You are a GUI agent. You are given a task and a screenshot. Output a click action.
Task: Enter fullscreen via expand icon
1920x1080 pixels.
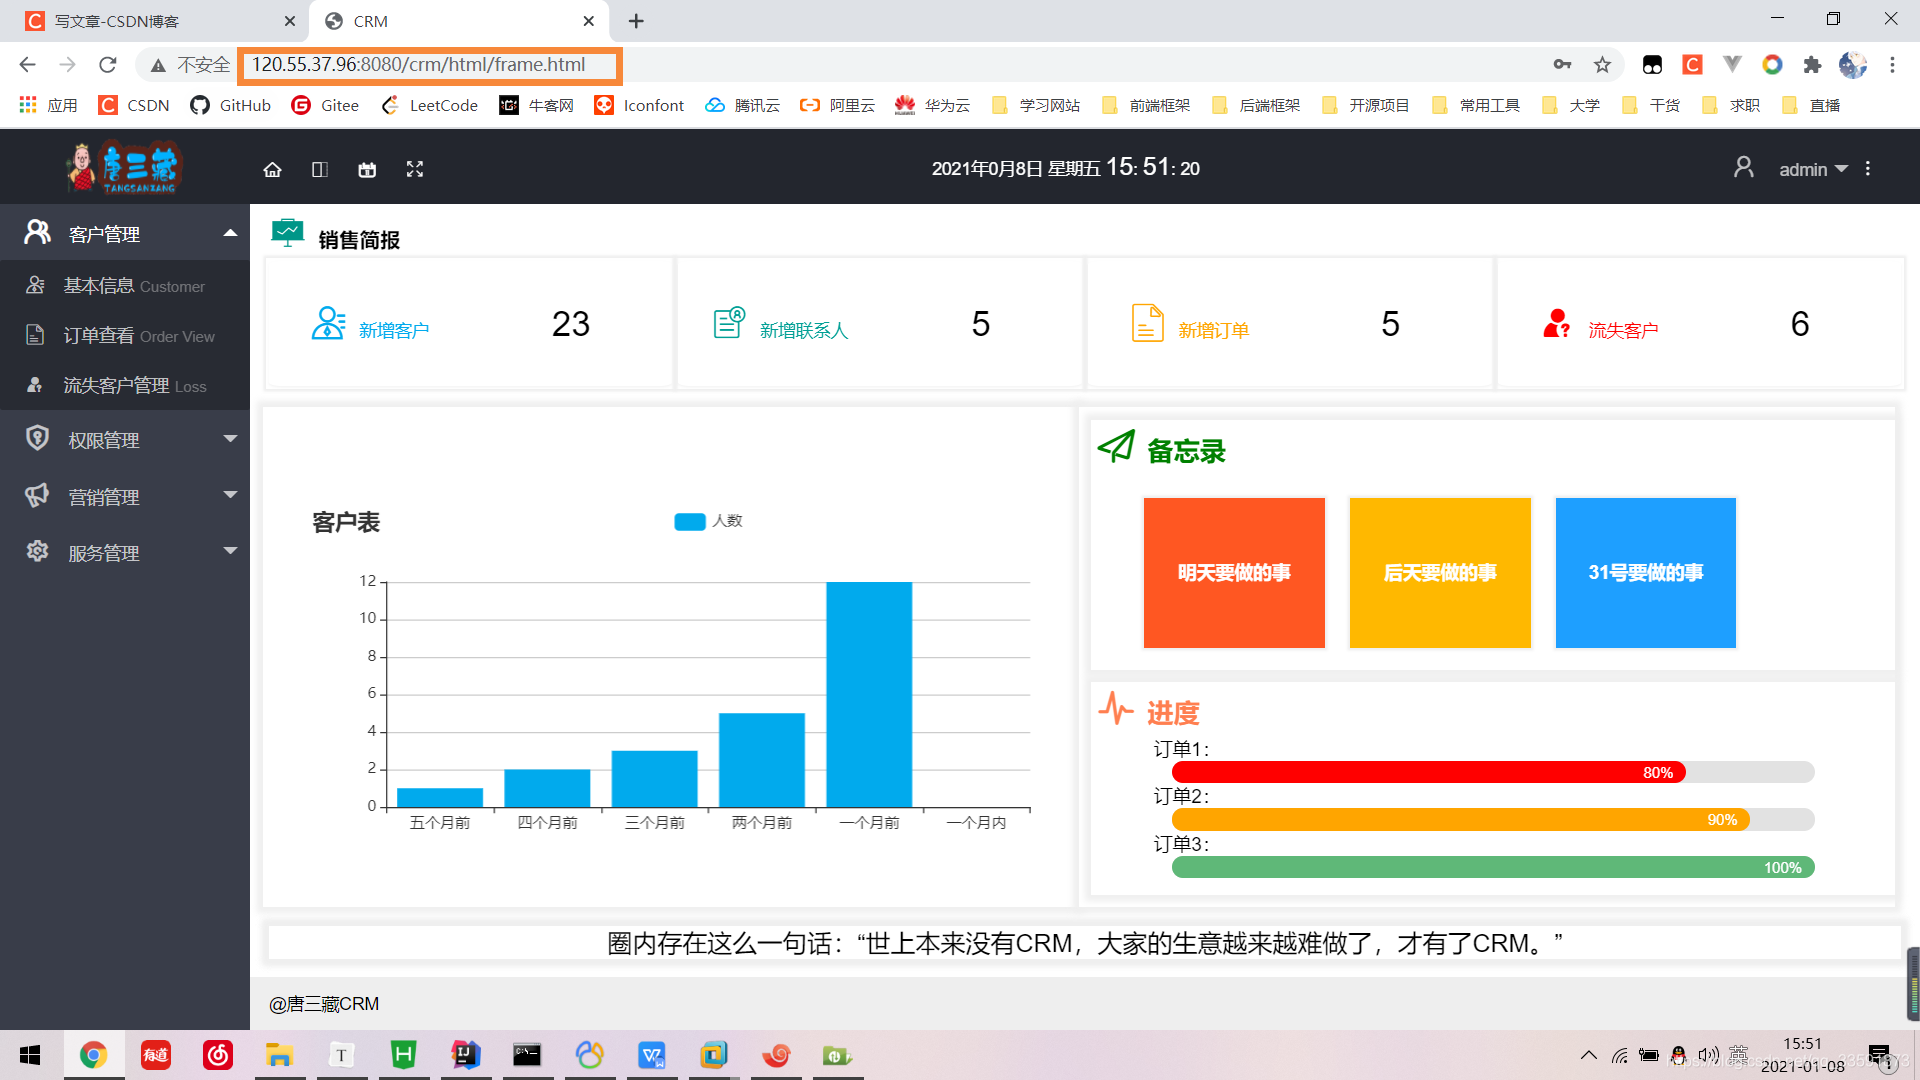[x=415, y=170]
